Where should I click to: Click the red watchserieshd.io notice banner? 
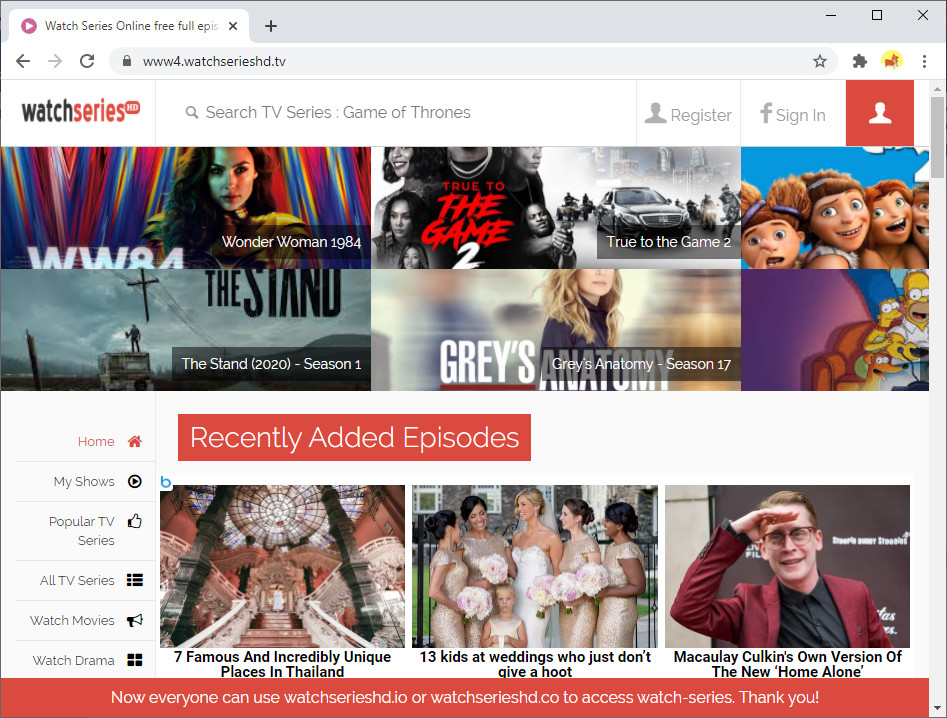tap(464, 697)
